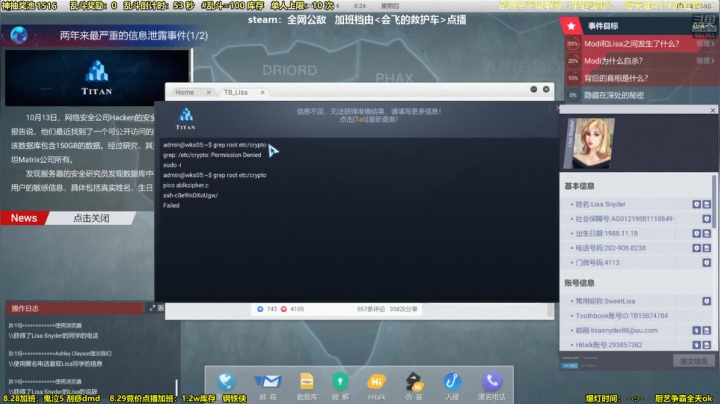This screenshot has height=404, width=720.
Task: Click the shield icon on the 常用昵称 SweetLisa row
Action: click(707, 301)
